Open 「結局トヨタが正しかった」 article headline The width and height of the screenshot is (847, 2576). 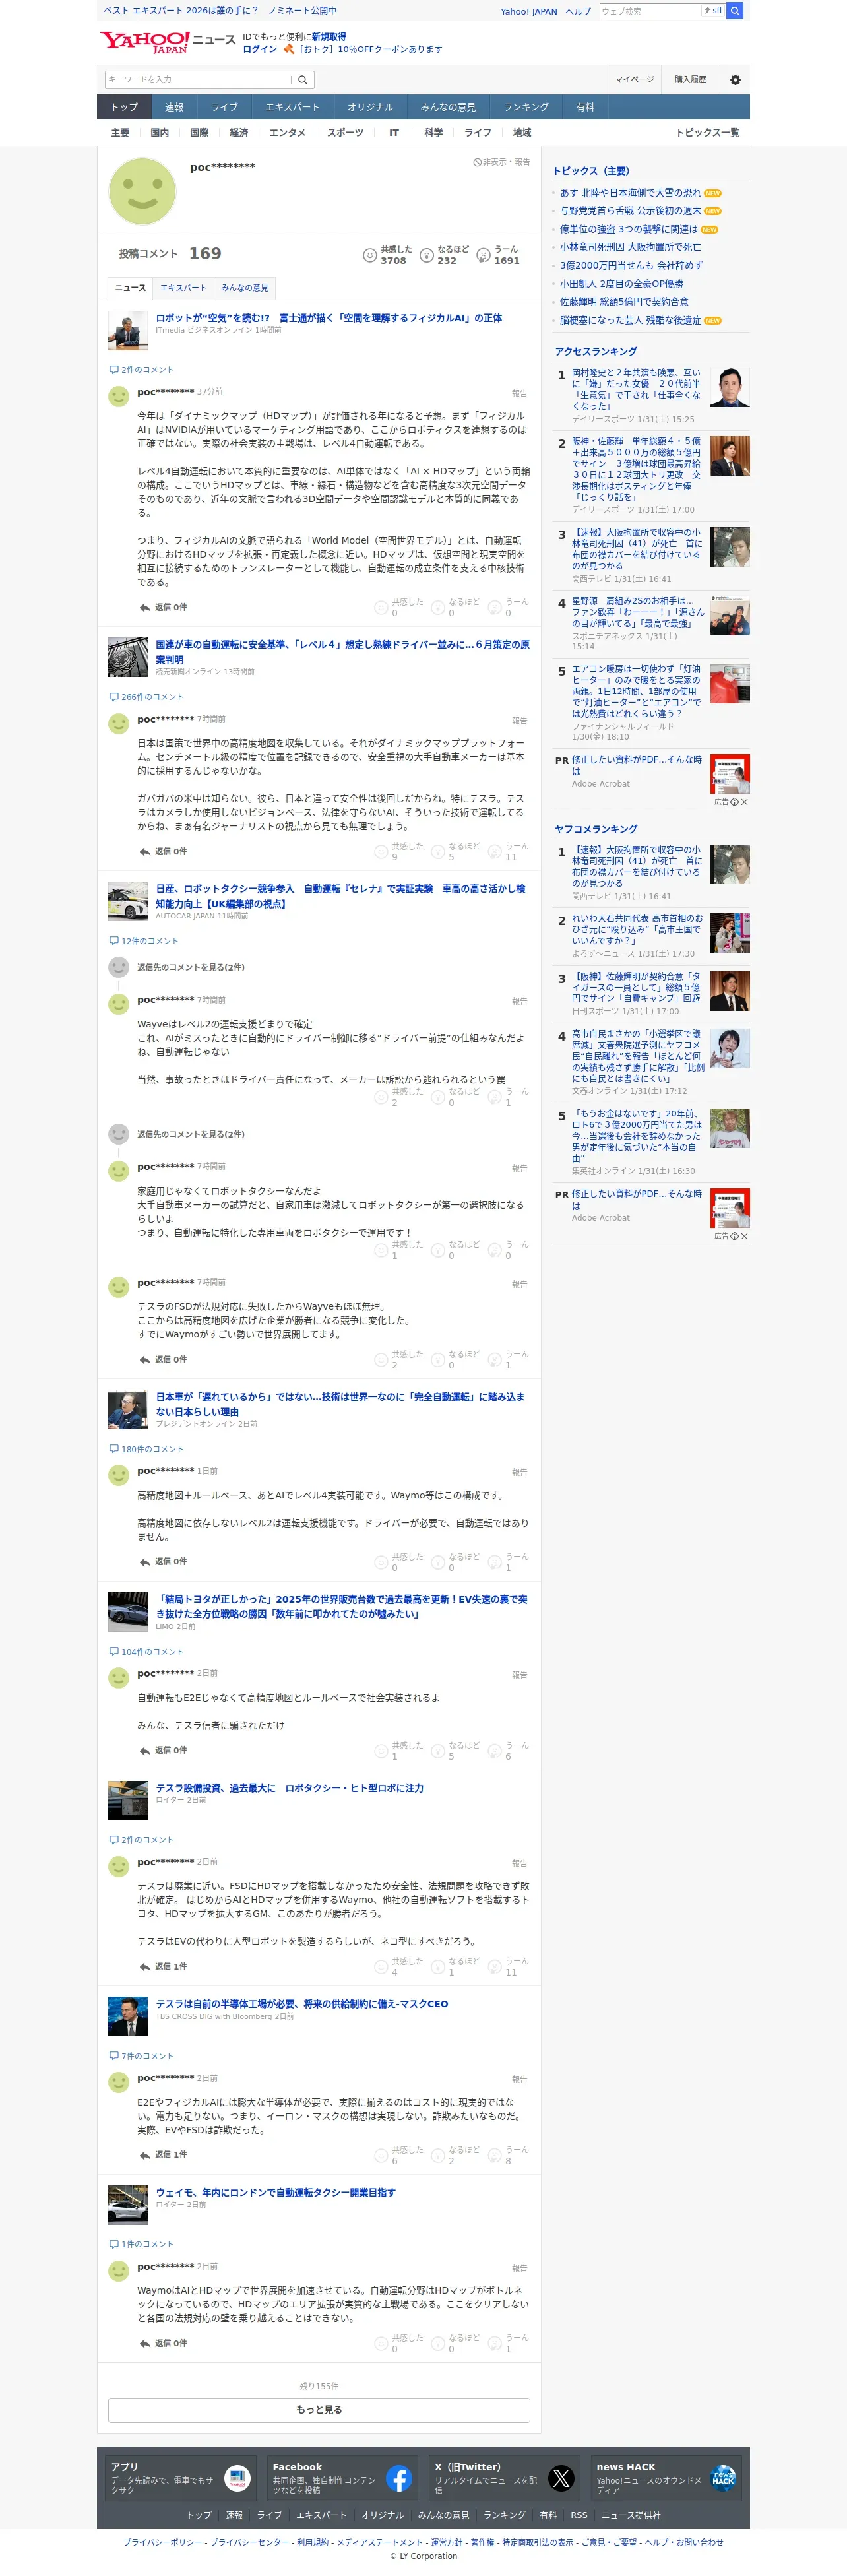pyautogui.click(x=342, y=1606)
